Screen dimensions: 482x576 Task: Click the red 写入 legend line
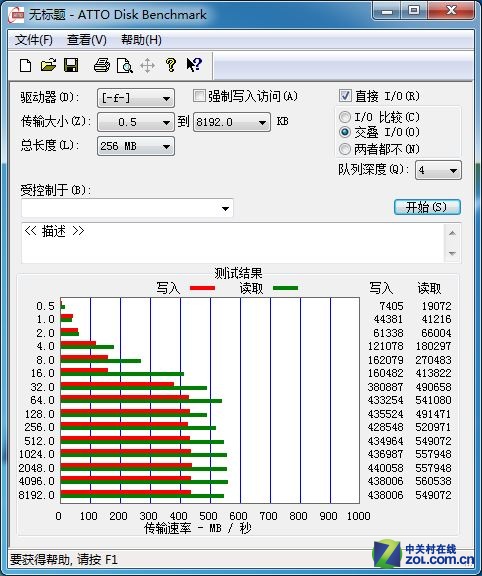202,288
